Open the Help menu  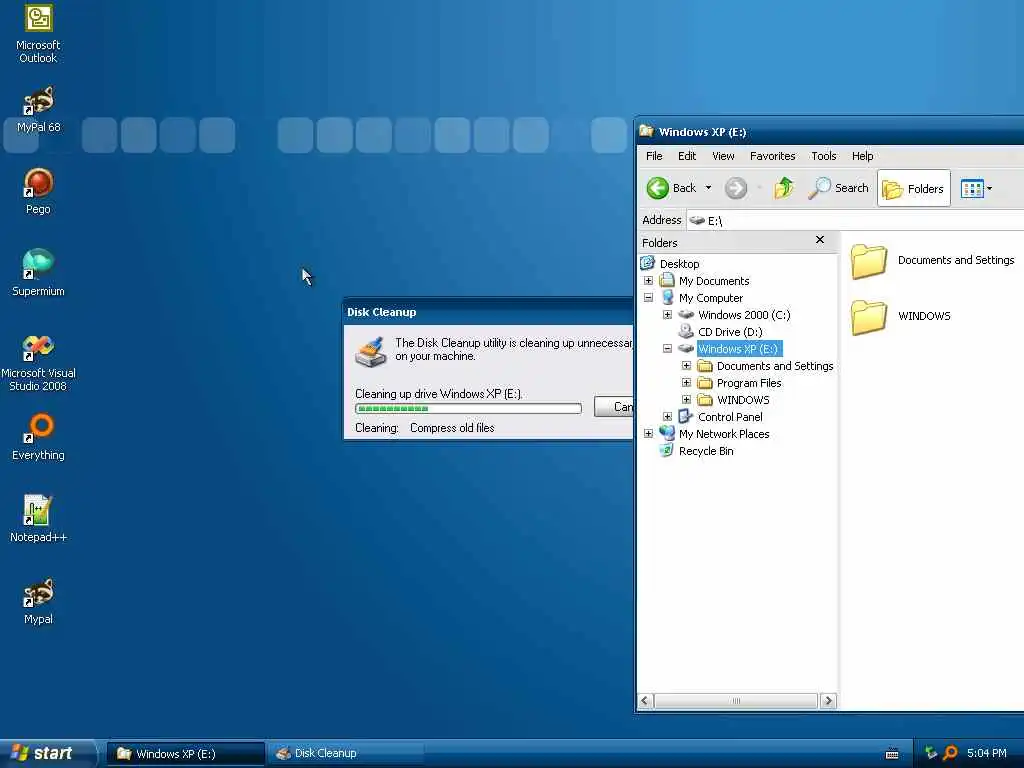tap(862, 156)
